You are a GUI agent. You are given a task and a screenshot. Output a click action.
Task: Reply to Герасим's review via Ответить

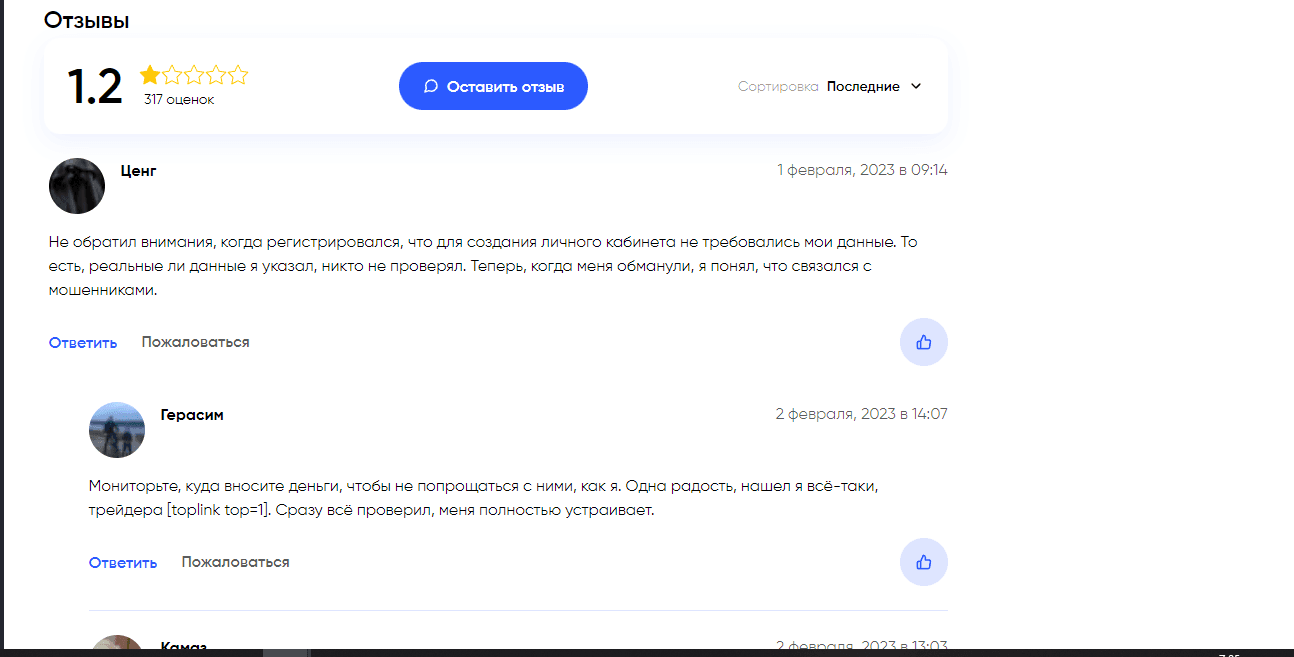122,562
